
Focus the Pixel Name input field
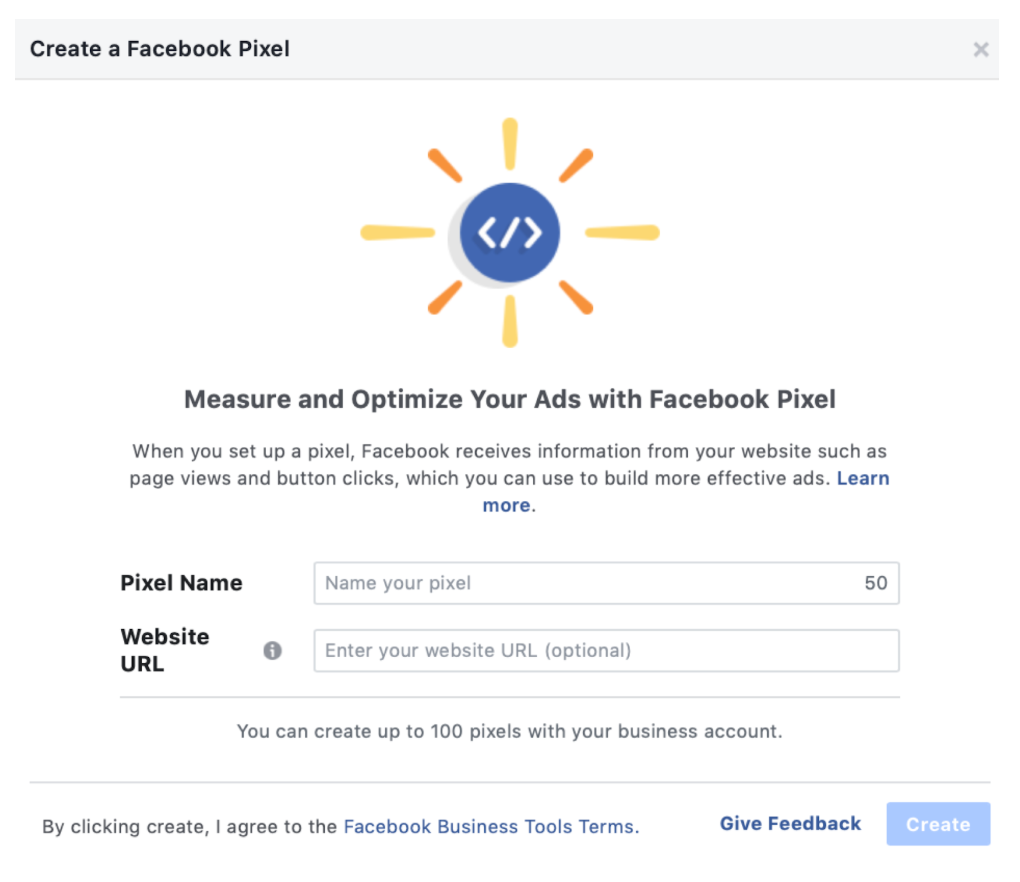click(590, 583)
